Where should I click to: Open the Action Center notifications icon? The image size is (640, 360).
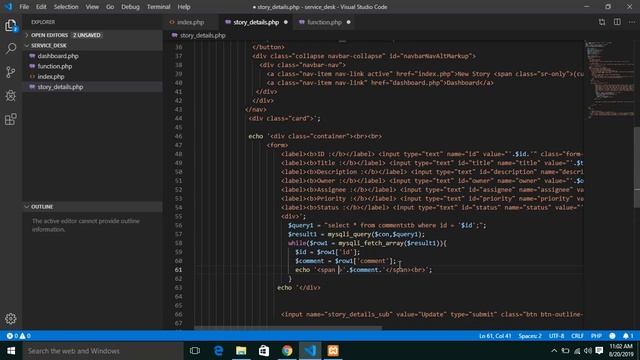point(599,351)
